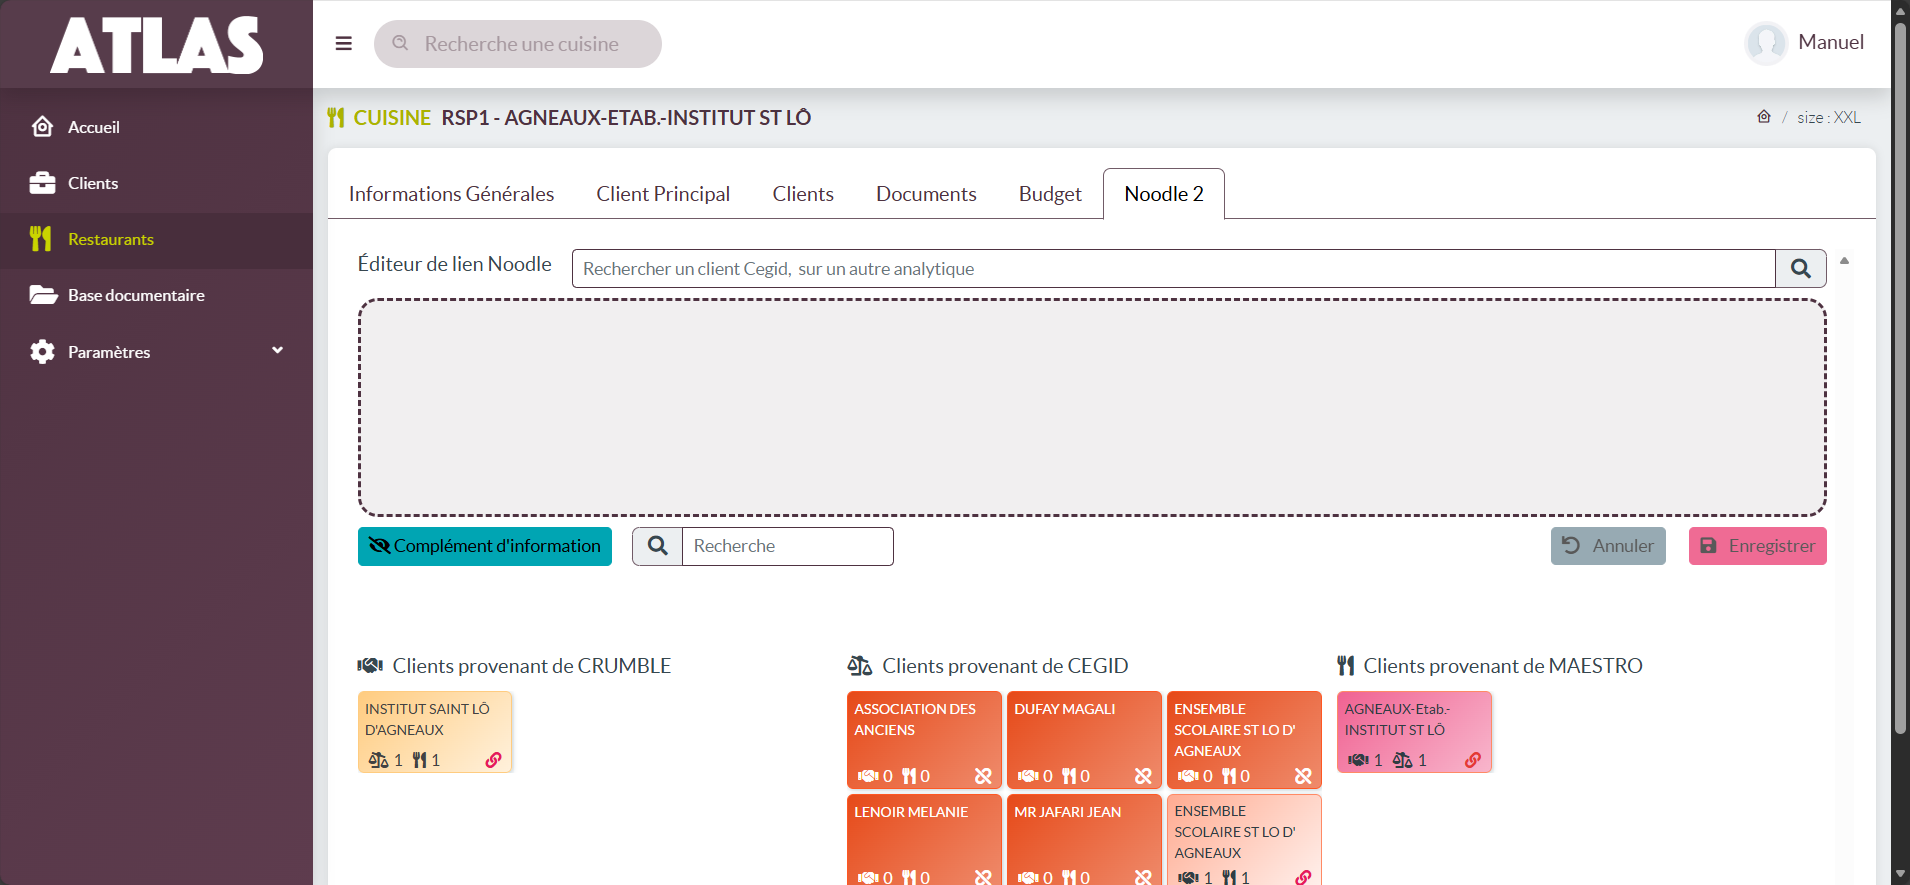Click scales counter on AGNEAUX-Etab.-INSTITUT ST LÔ card
The image size is (1910, 885).
pyautogui.click(x=1410, y=760)
